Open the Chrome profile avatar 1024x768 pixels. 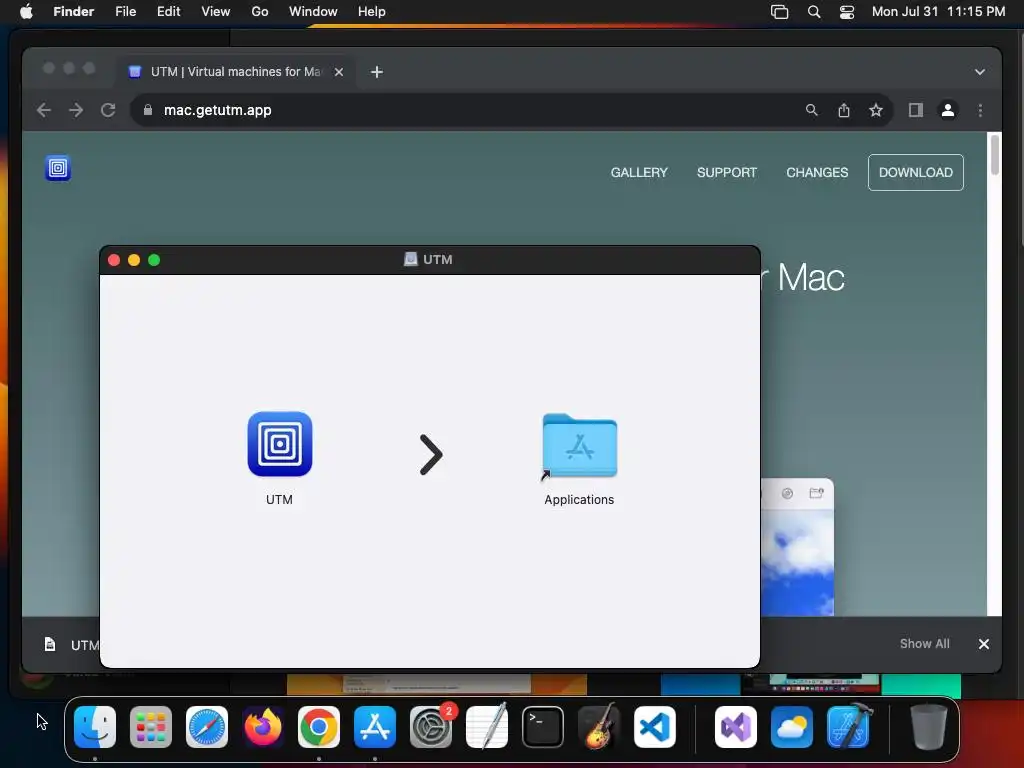948,110
